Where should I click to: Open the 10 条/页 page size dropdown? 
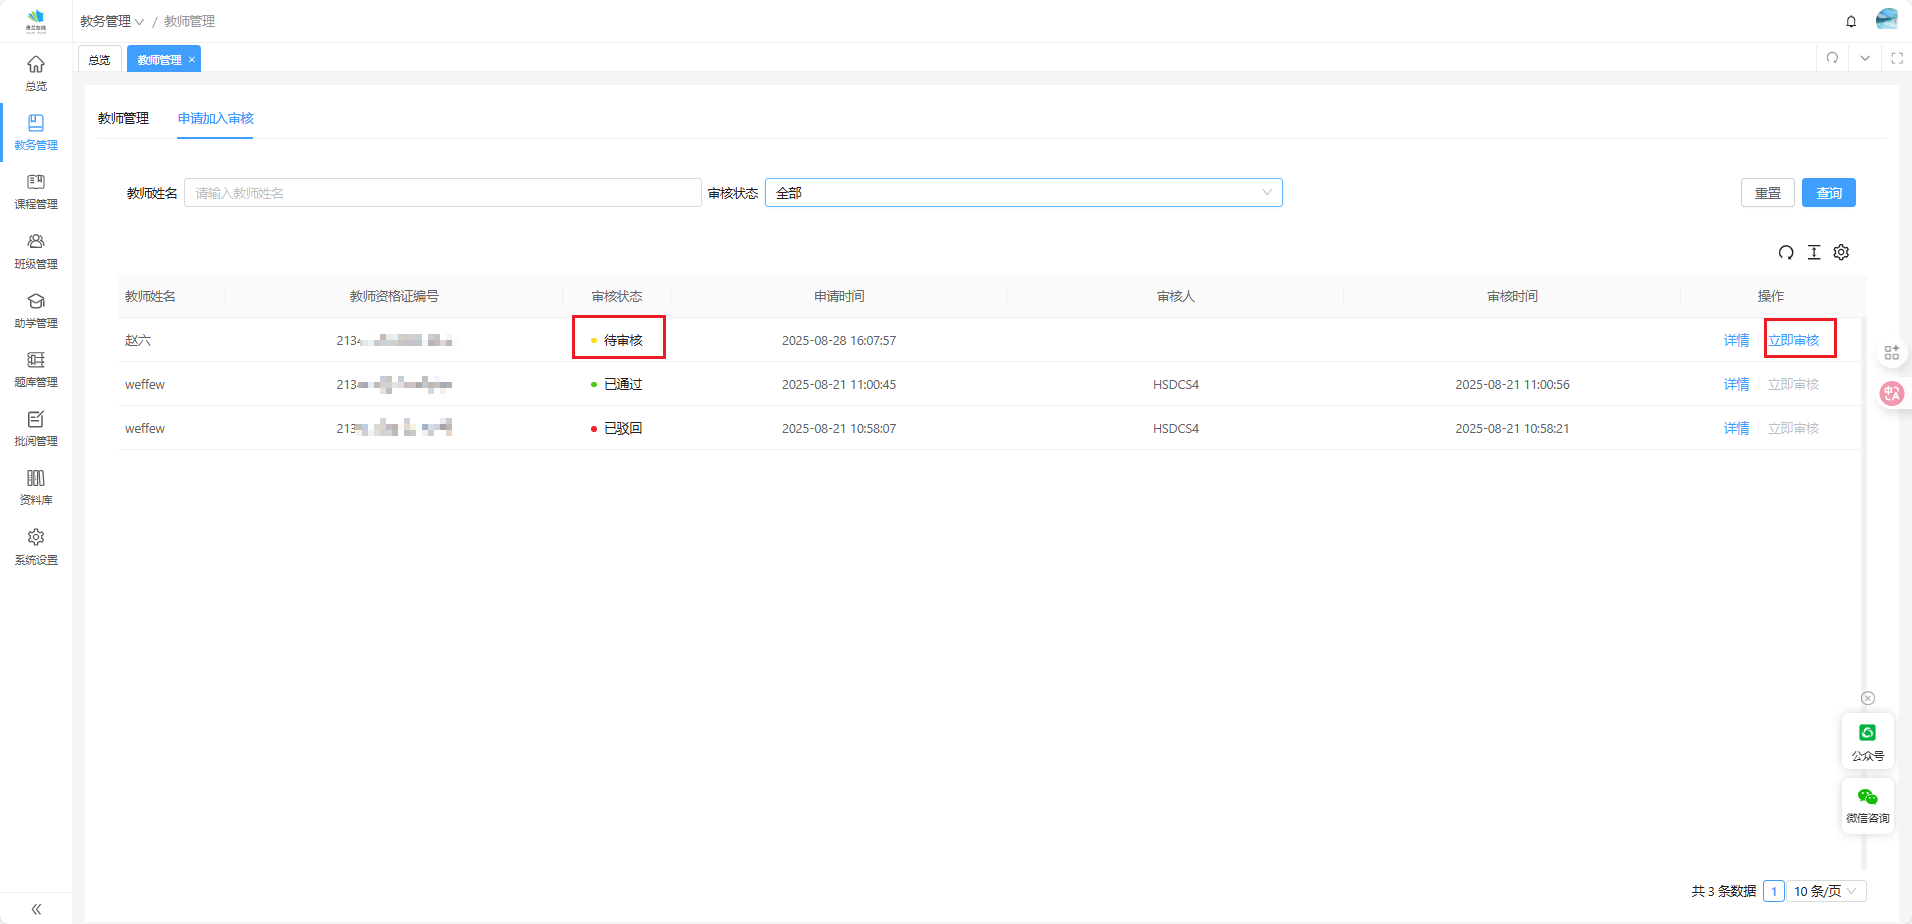[1826, 891]
